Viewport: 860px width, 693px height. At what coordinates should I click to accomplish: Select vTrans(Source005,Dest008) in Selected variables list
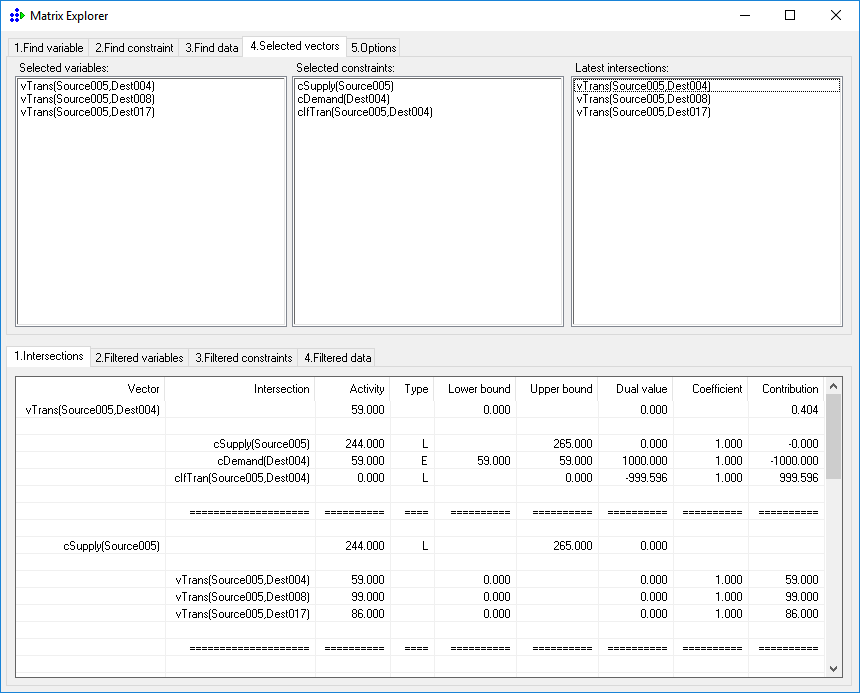pyautogui.click(x=88, y=99)
